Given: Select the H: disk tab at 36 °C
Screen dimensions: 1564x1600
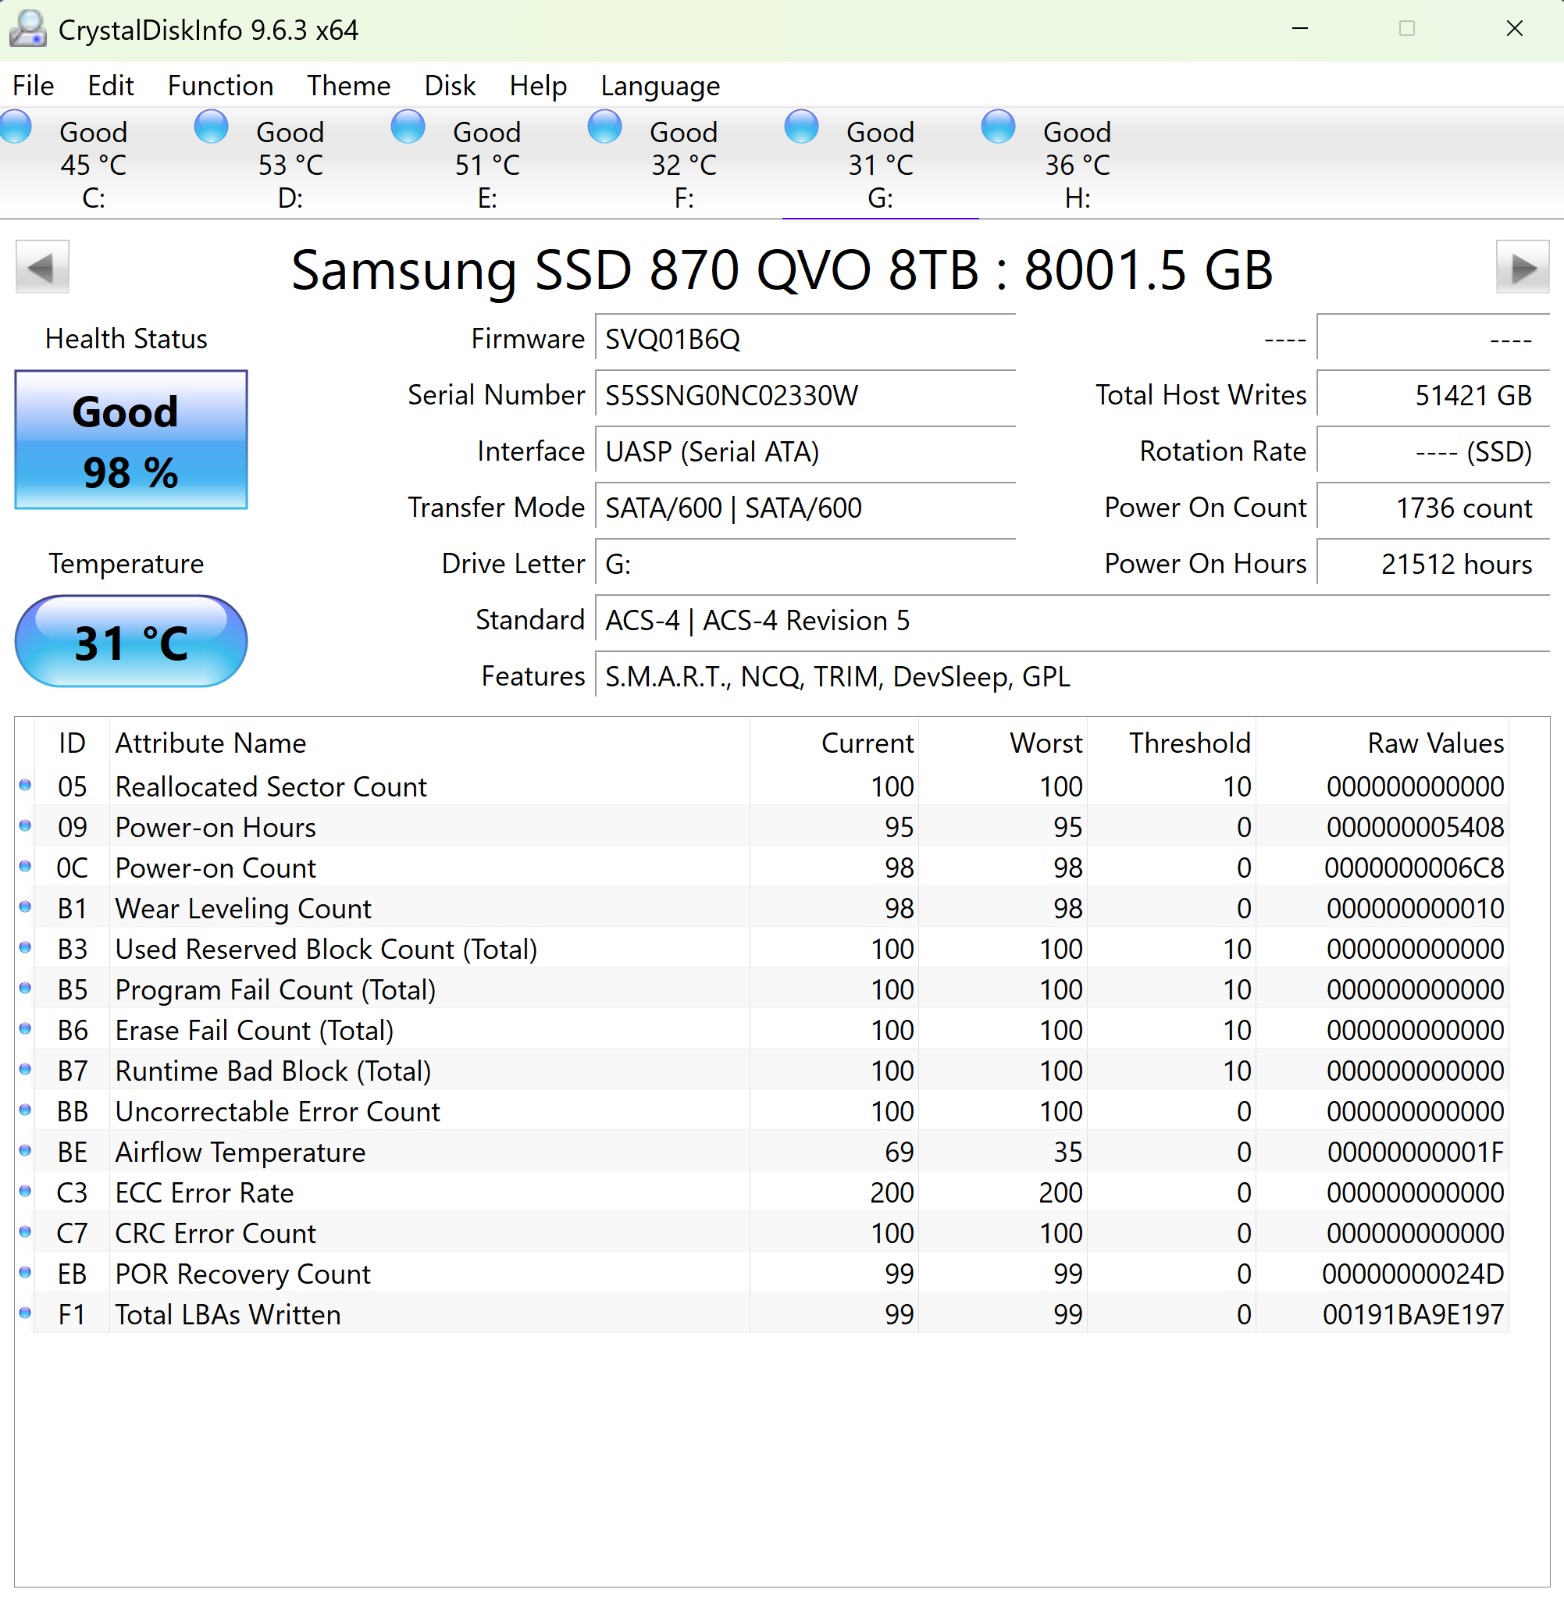Looking at the screenshot, I should pyautogui.click(x=1077, y=164).
